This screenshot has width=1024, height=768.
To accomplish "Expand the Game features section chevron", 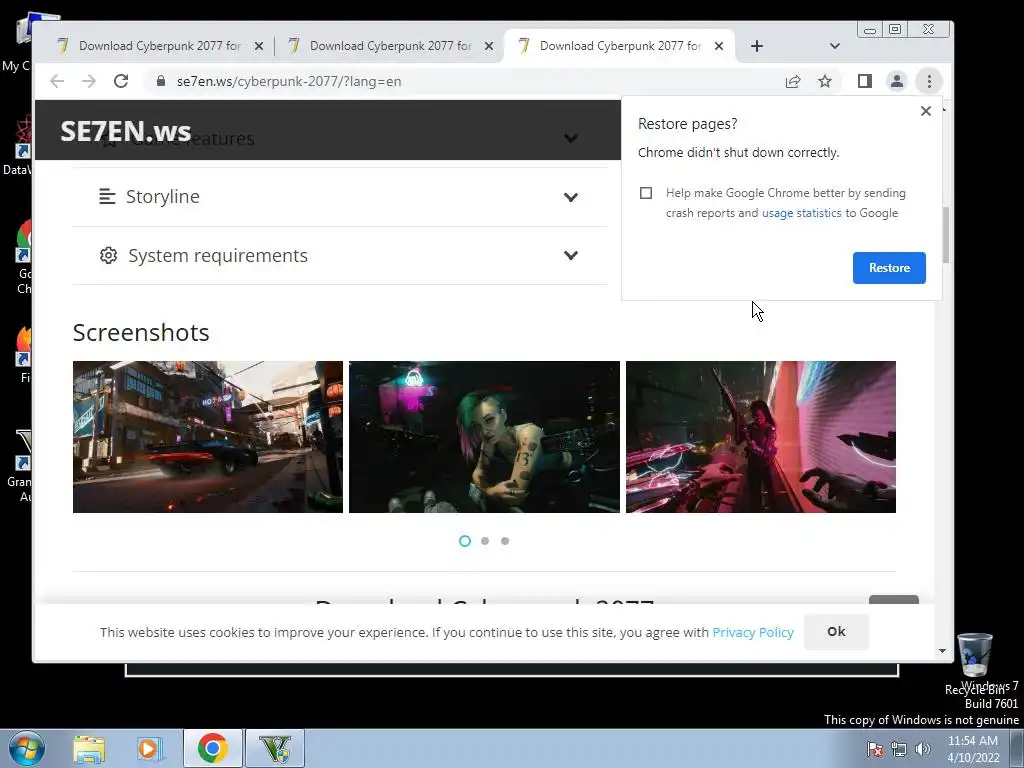I will pyautogui.click(x=571, y=138).
